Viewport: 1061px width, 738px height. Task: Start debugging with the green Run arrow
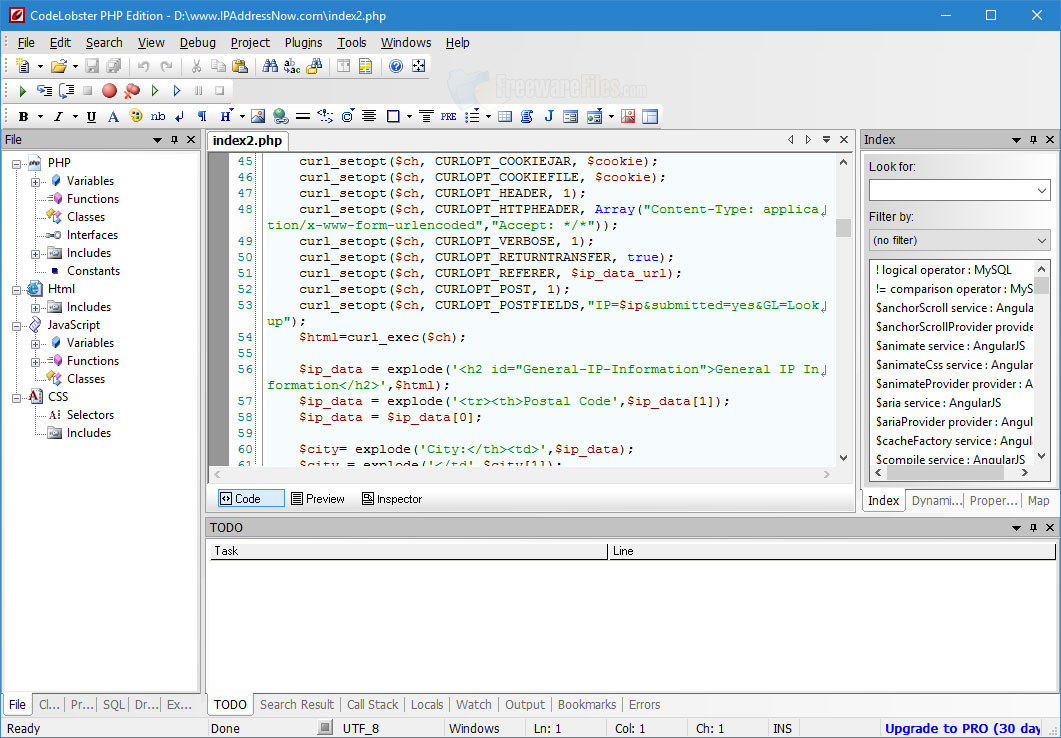pos(22,91)
